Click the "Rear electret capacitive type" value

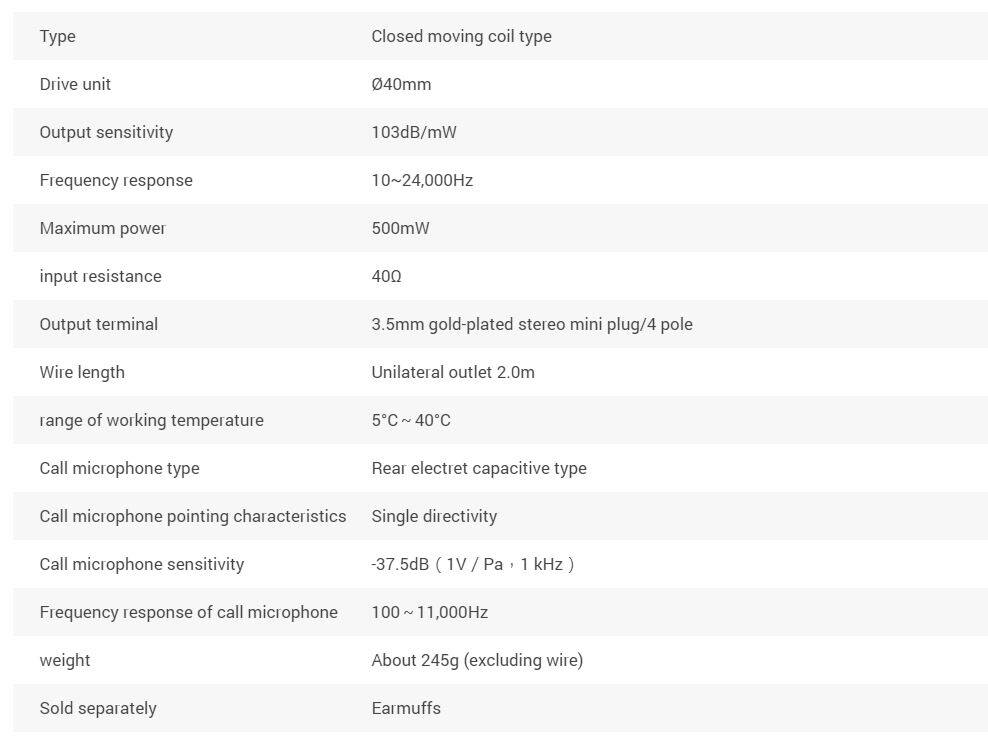479,468
